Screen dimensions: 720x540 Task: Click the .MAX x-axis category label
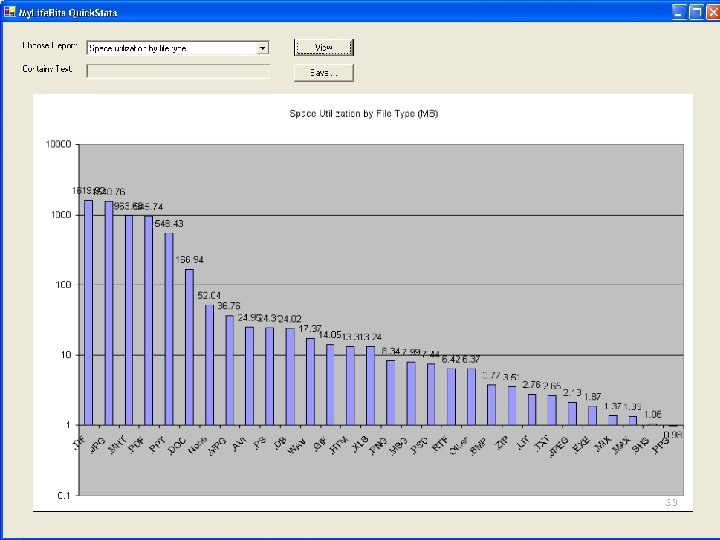[x=621, y=445]
